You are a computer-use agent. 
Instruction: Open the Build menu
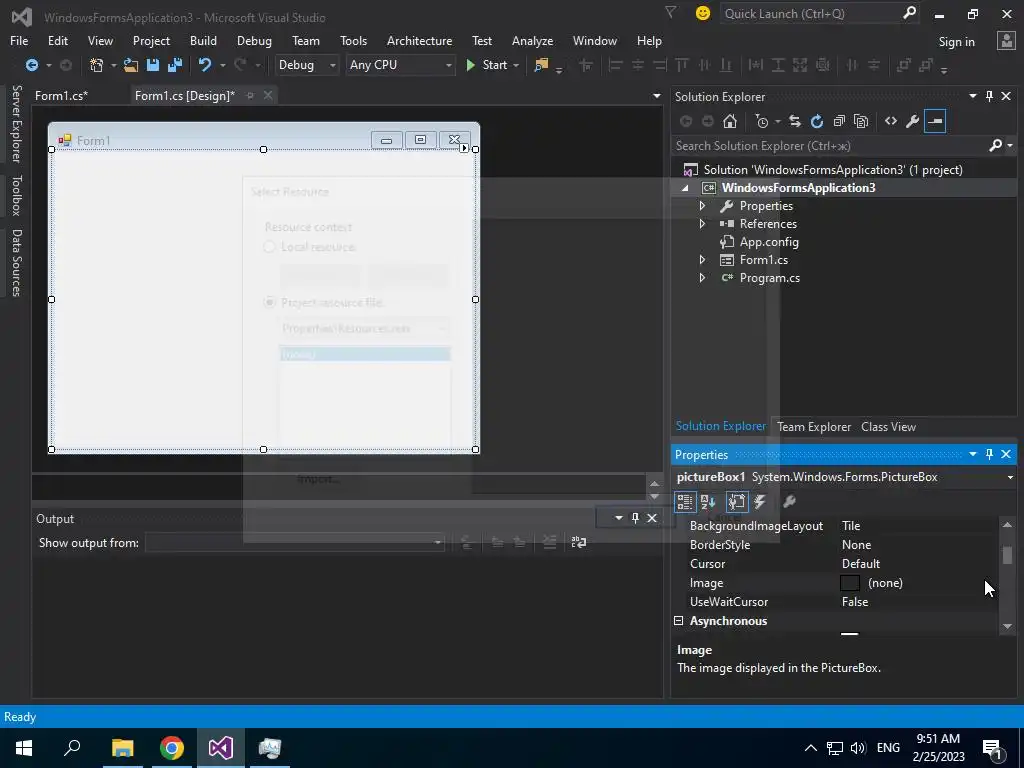pyautogui.click(x=203, y=40)
